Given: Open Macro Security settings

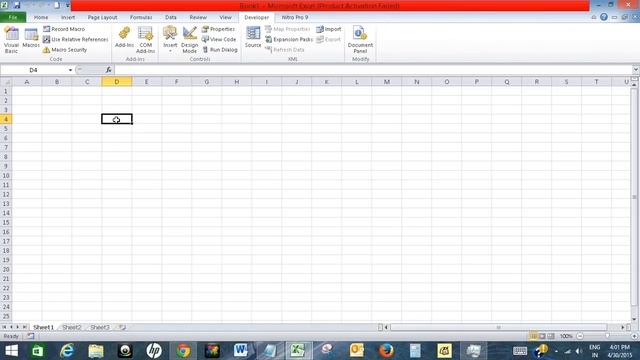Looking at the screenshot, I should coord(65,49).
